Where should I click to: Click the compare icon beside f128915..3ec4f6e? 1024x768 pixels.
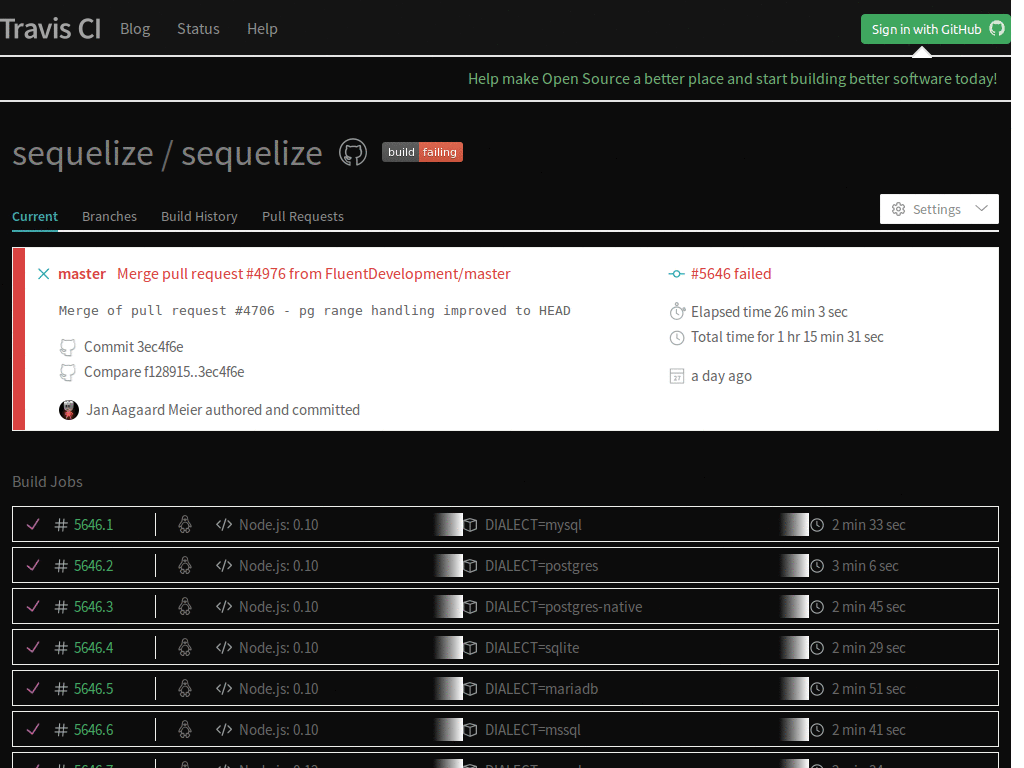[67, 372]
